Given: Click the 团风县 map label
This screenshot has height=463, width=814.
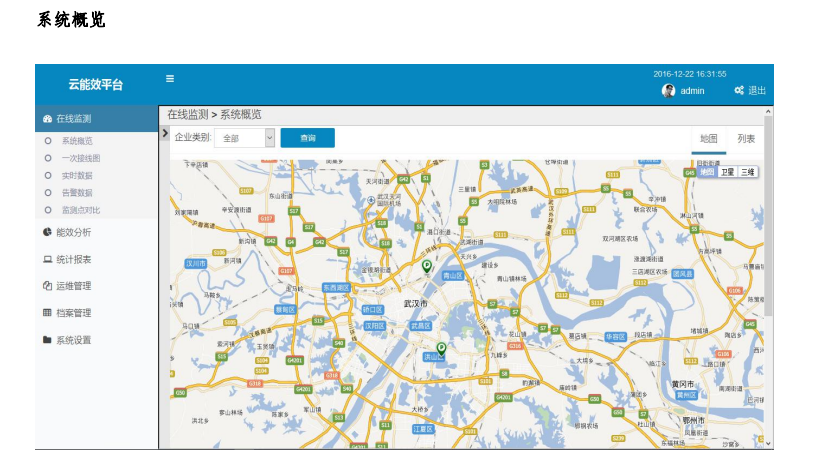Looking at the screenshot, I should point(683,274).
